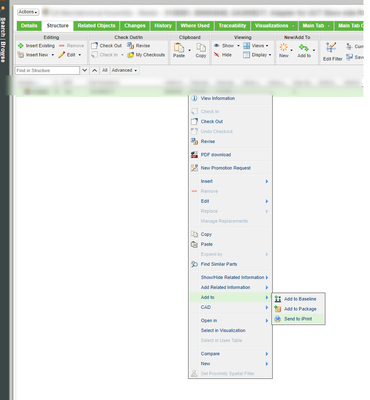The height and width of the screenshot is (400, 370).
Task: Open My Checkouts from toolbar
Action: pyautogui.click(x=146, y=55)
